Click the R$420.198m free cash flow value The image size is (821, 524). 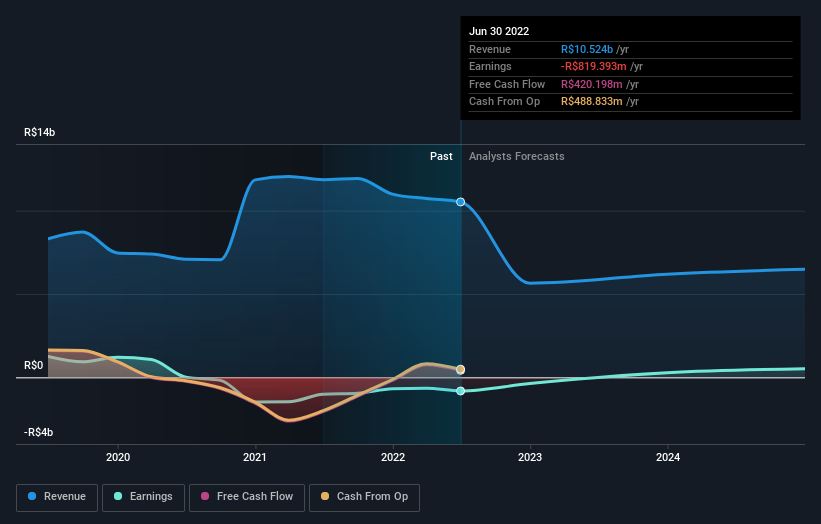coord(591,84)
